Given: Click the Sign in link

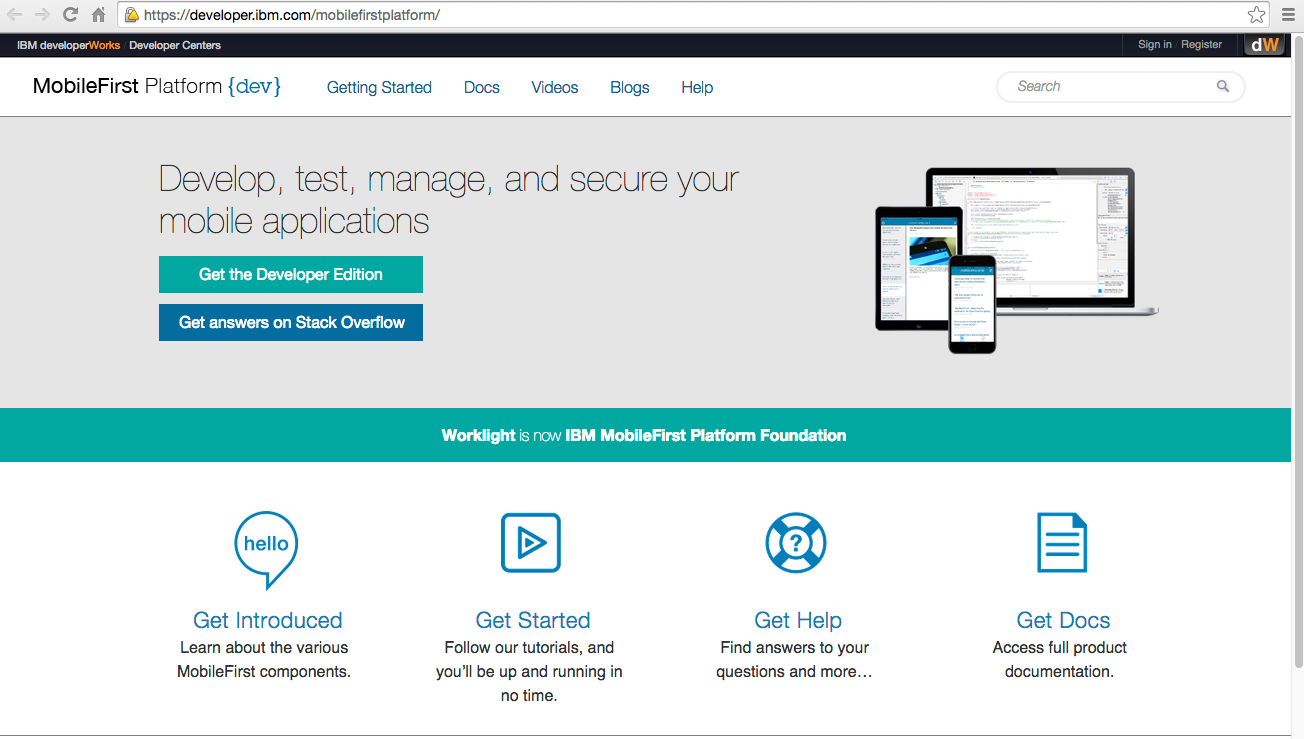Looking at the screenshot, I should click(1155, 45).
